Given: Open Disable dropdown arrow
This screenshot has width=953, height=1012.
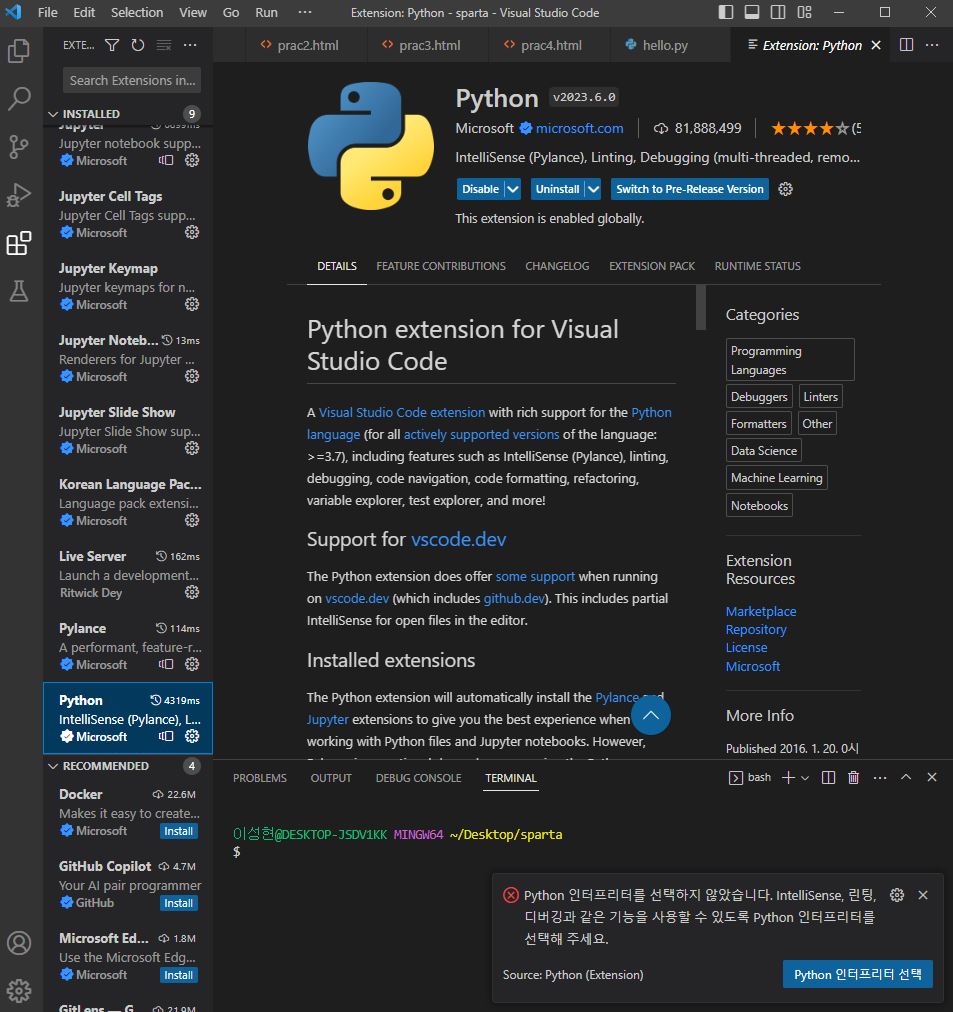Looking at the screenshot, I should [512, 189].
